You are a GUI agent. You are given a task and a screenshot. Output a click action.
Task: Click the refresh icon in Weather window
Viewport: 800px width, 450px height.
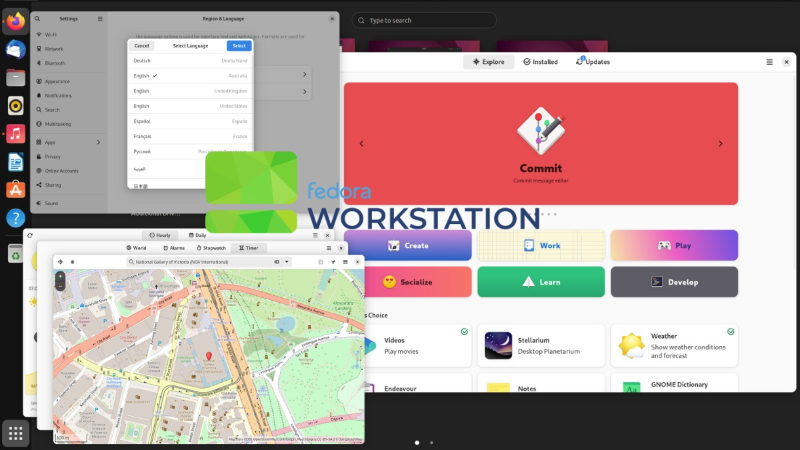click(x=30, y=235)
